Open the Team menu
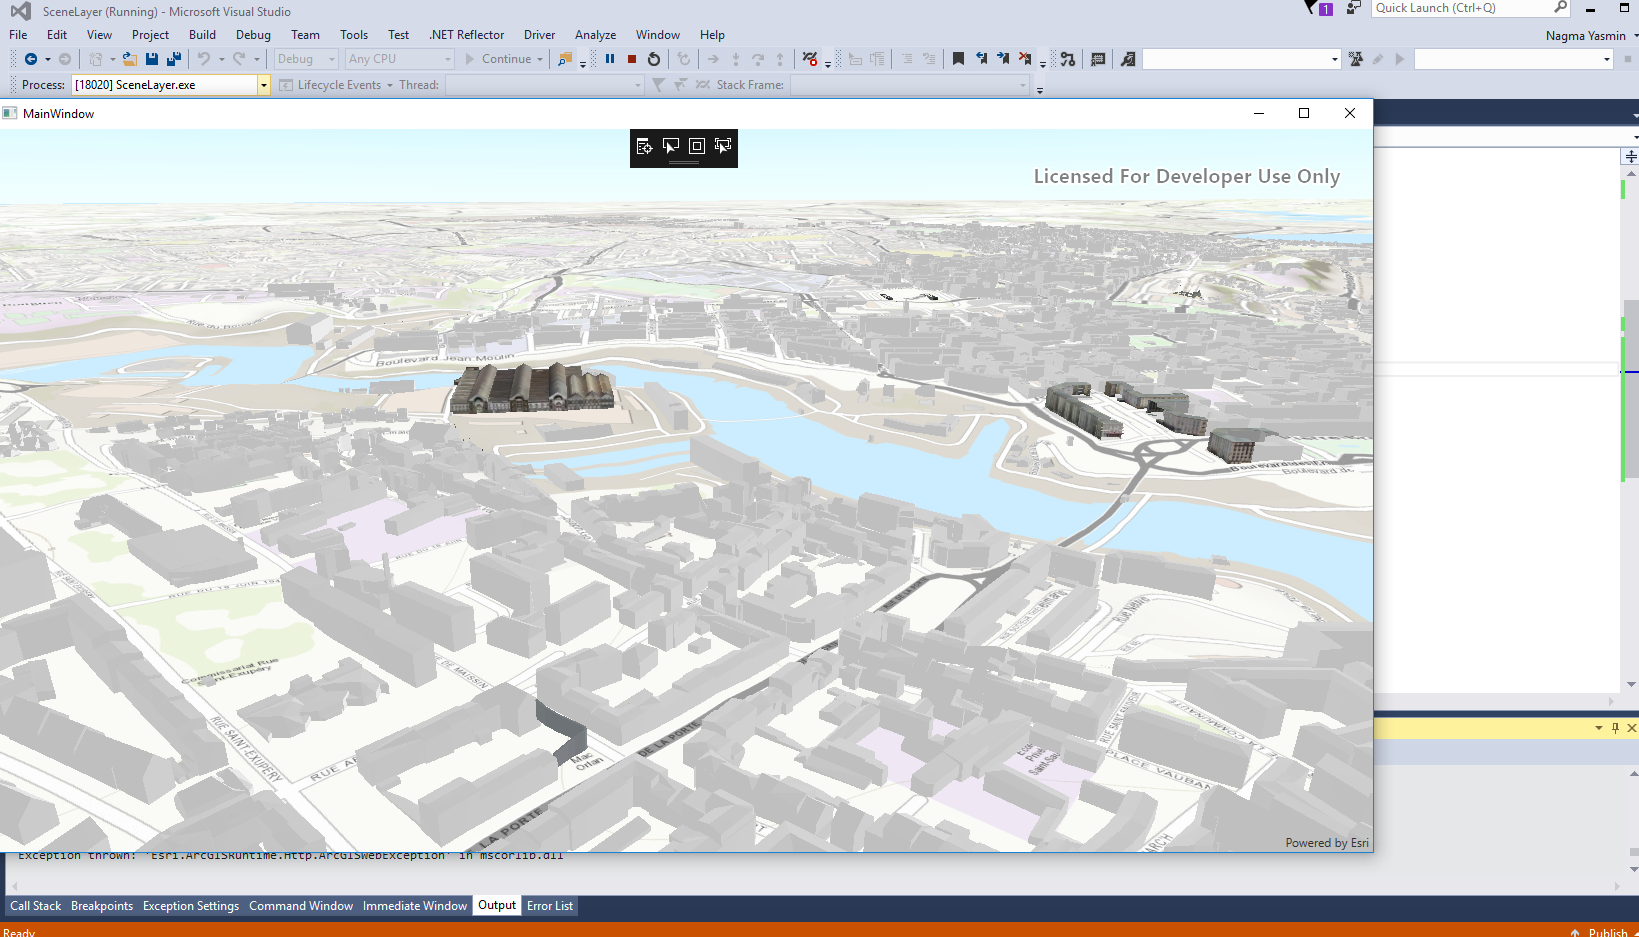Viewport: 1639px width, 937px height. tap(305, 34)
